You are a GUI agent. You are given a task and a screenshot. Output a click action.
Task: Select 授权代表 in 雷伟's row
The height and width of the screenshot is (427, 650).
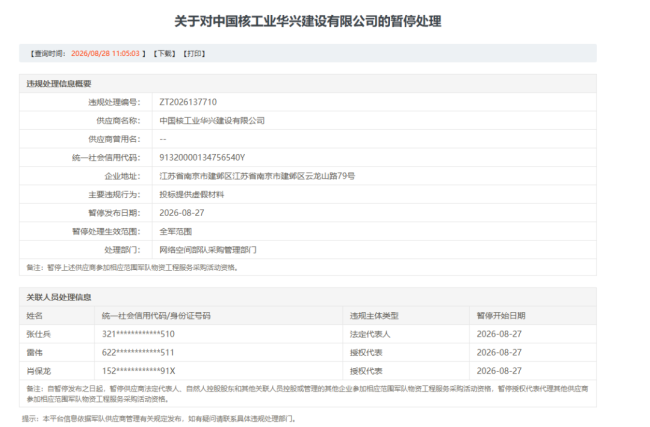tap(366, 353)
